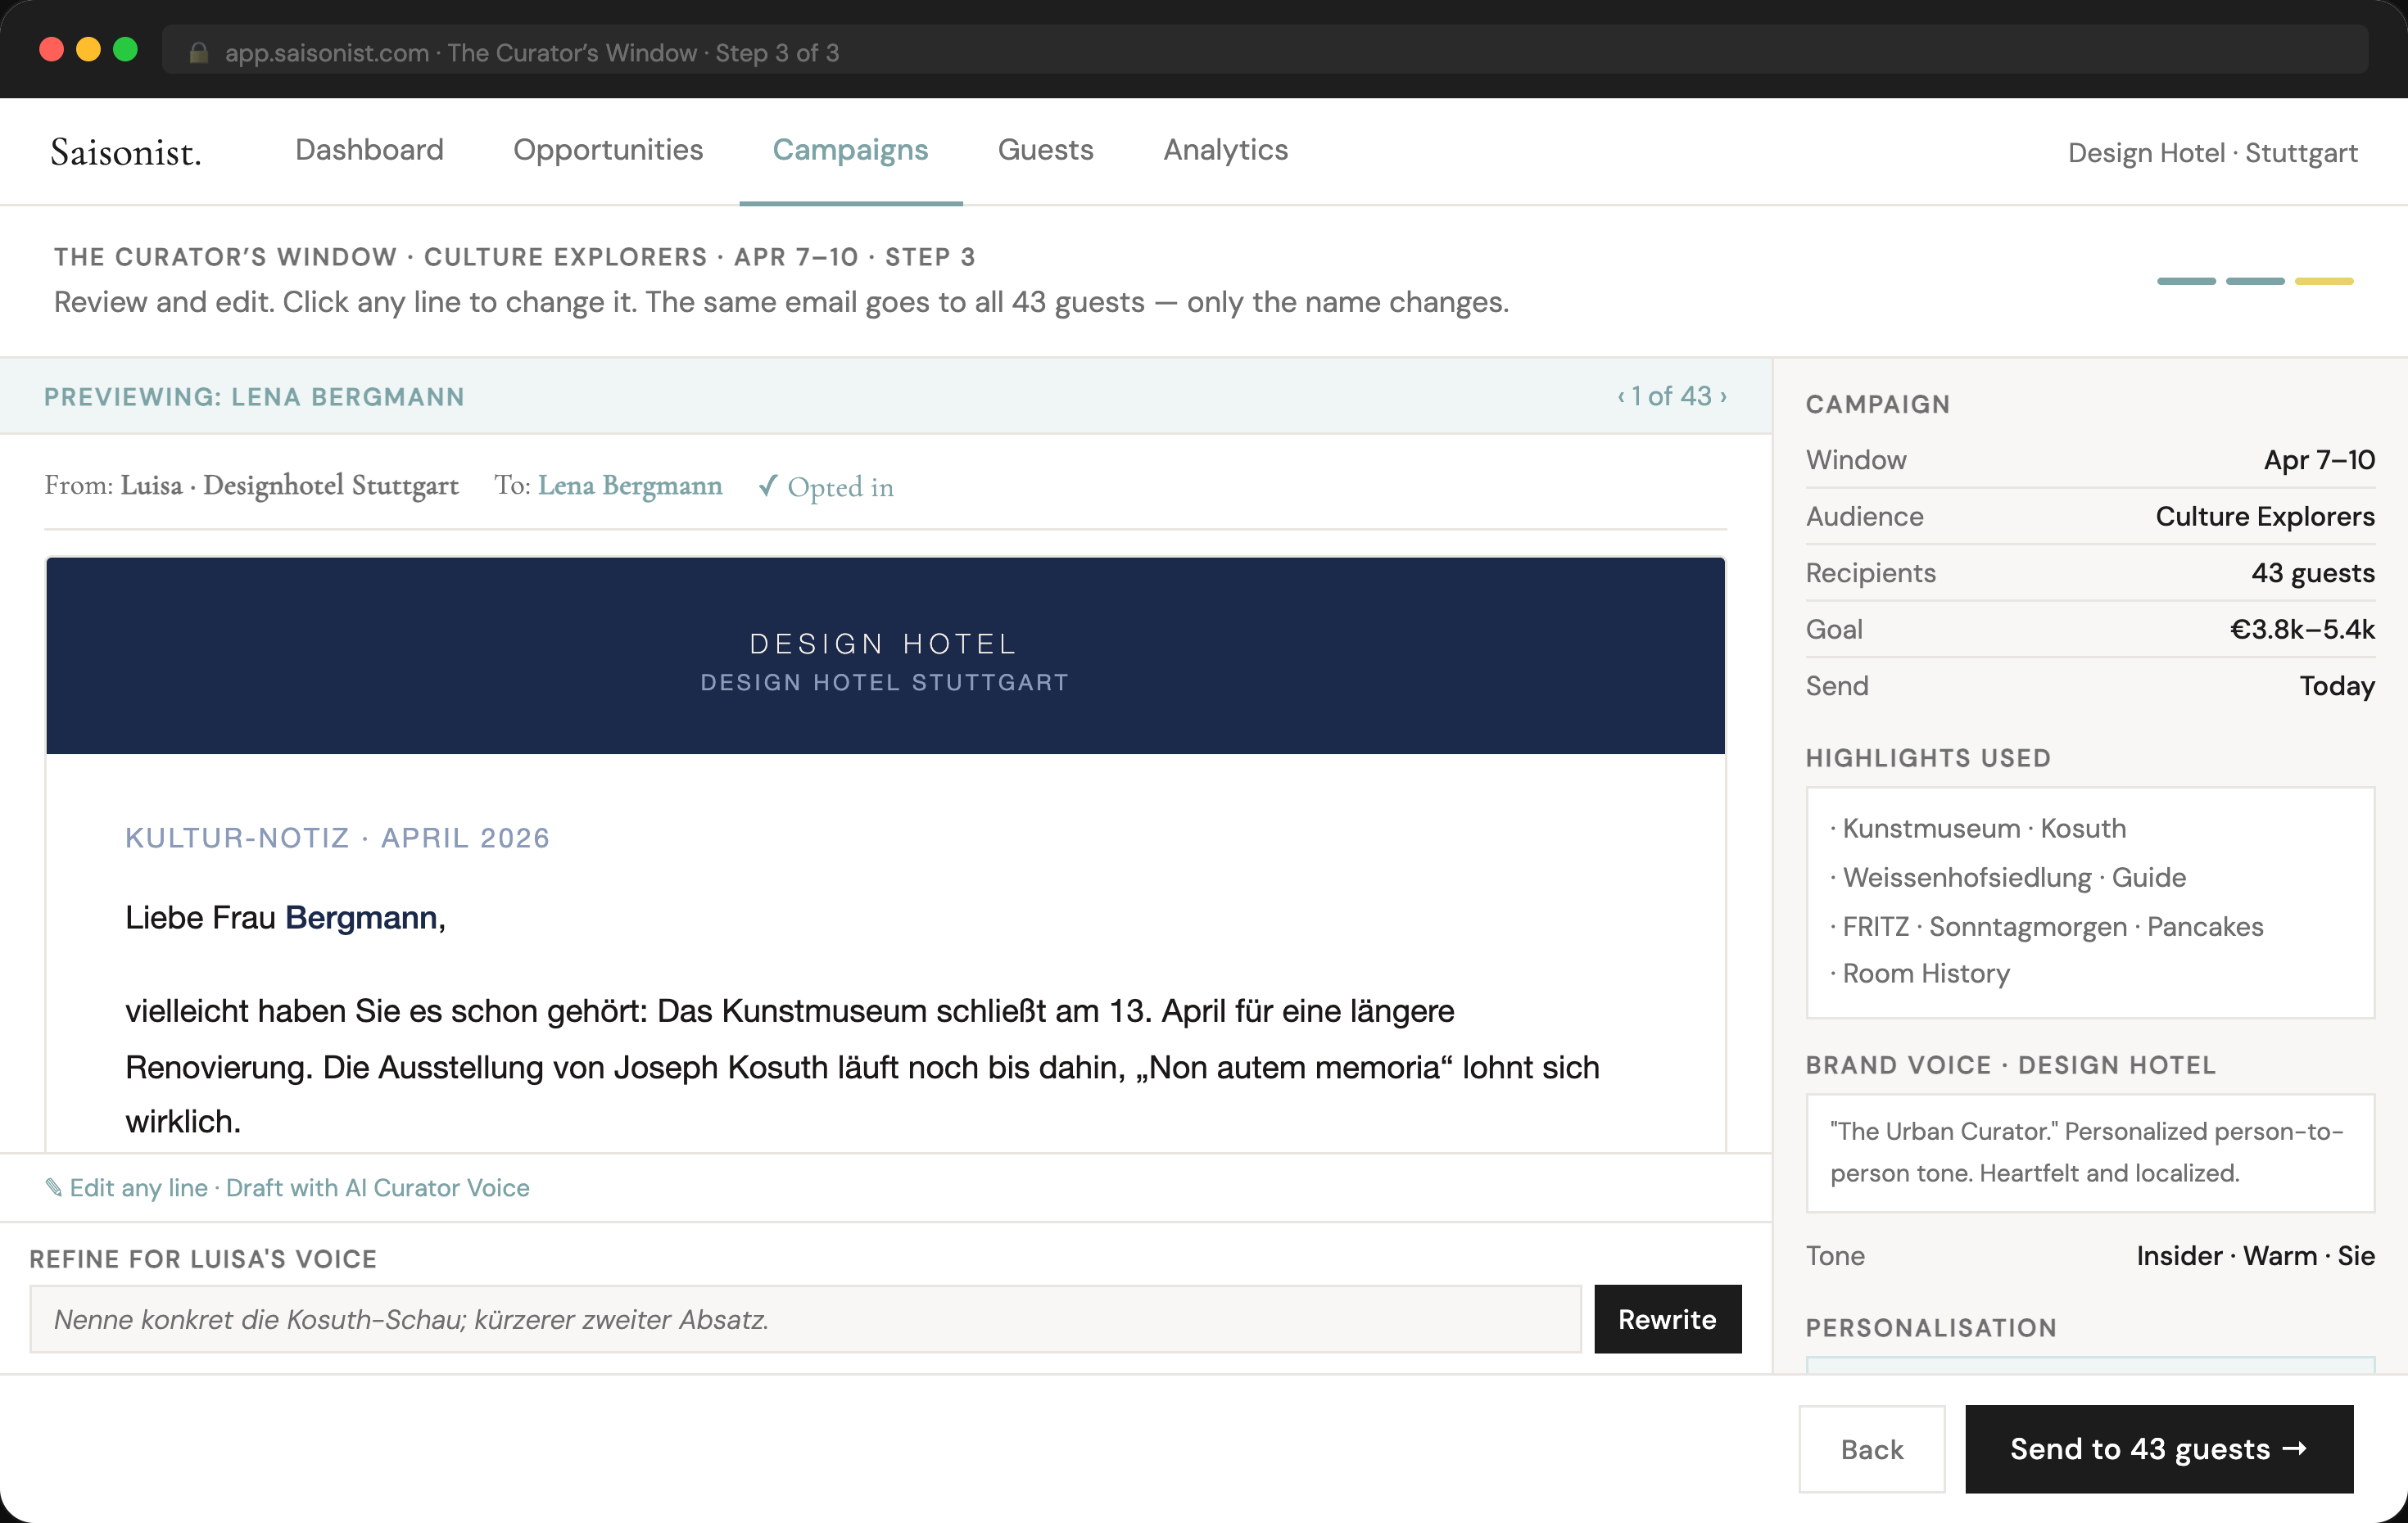Click Send to 43 guests
Viewport: 2408px width, 1523px height.
(2158, 1449)
